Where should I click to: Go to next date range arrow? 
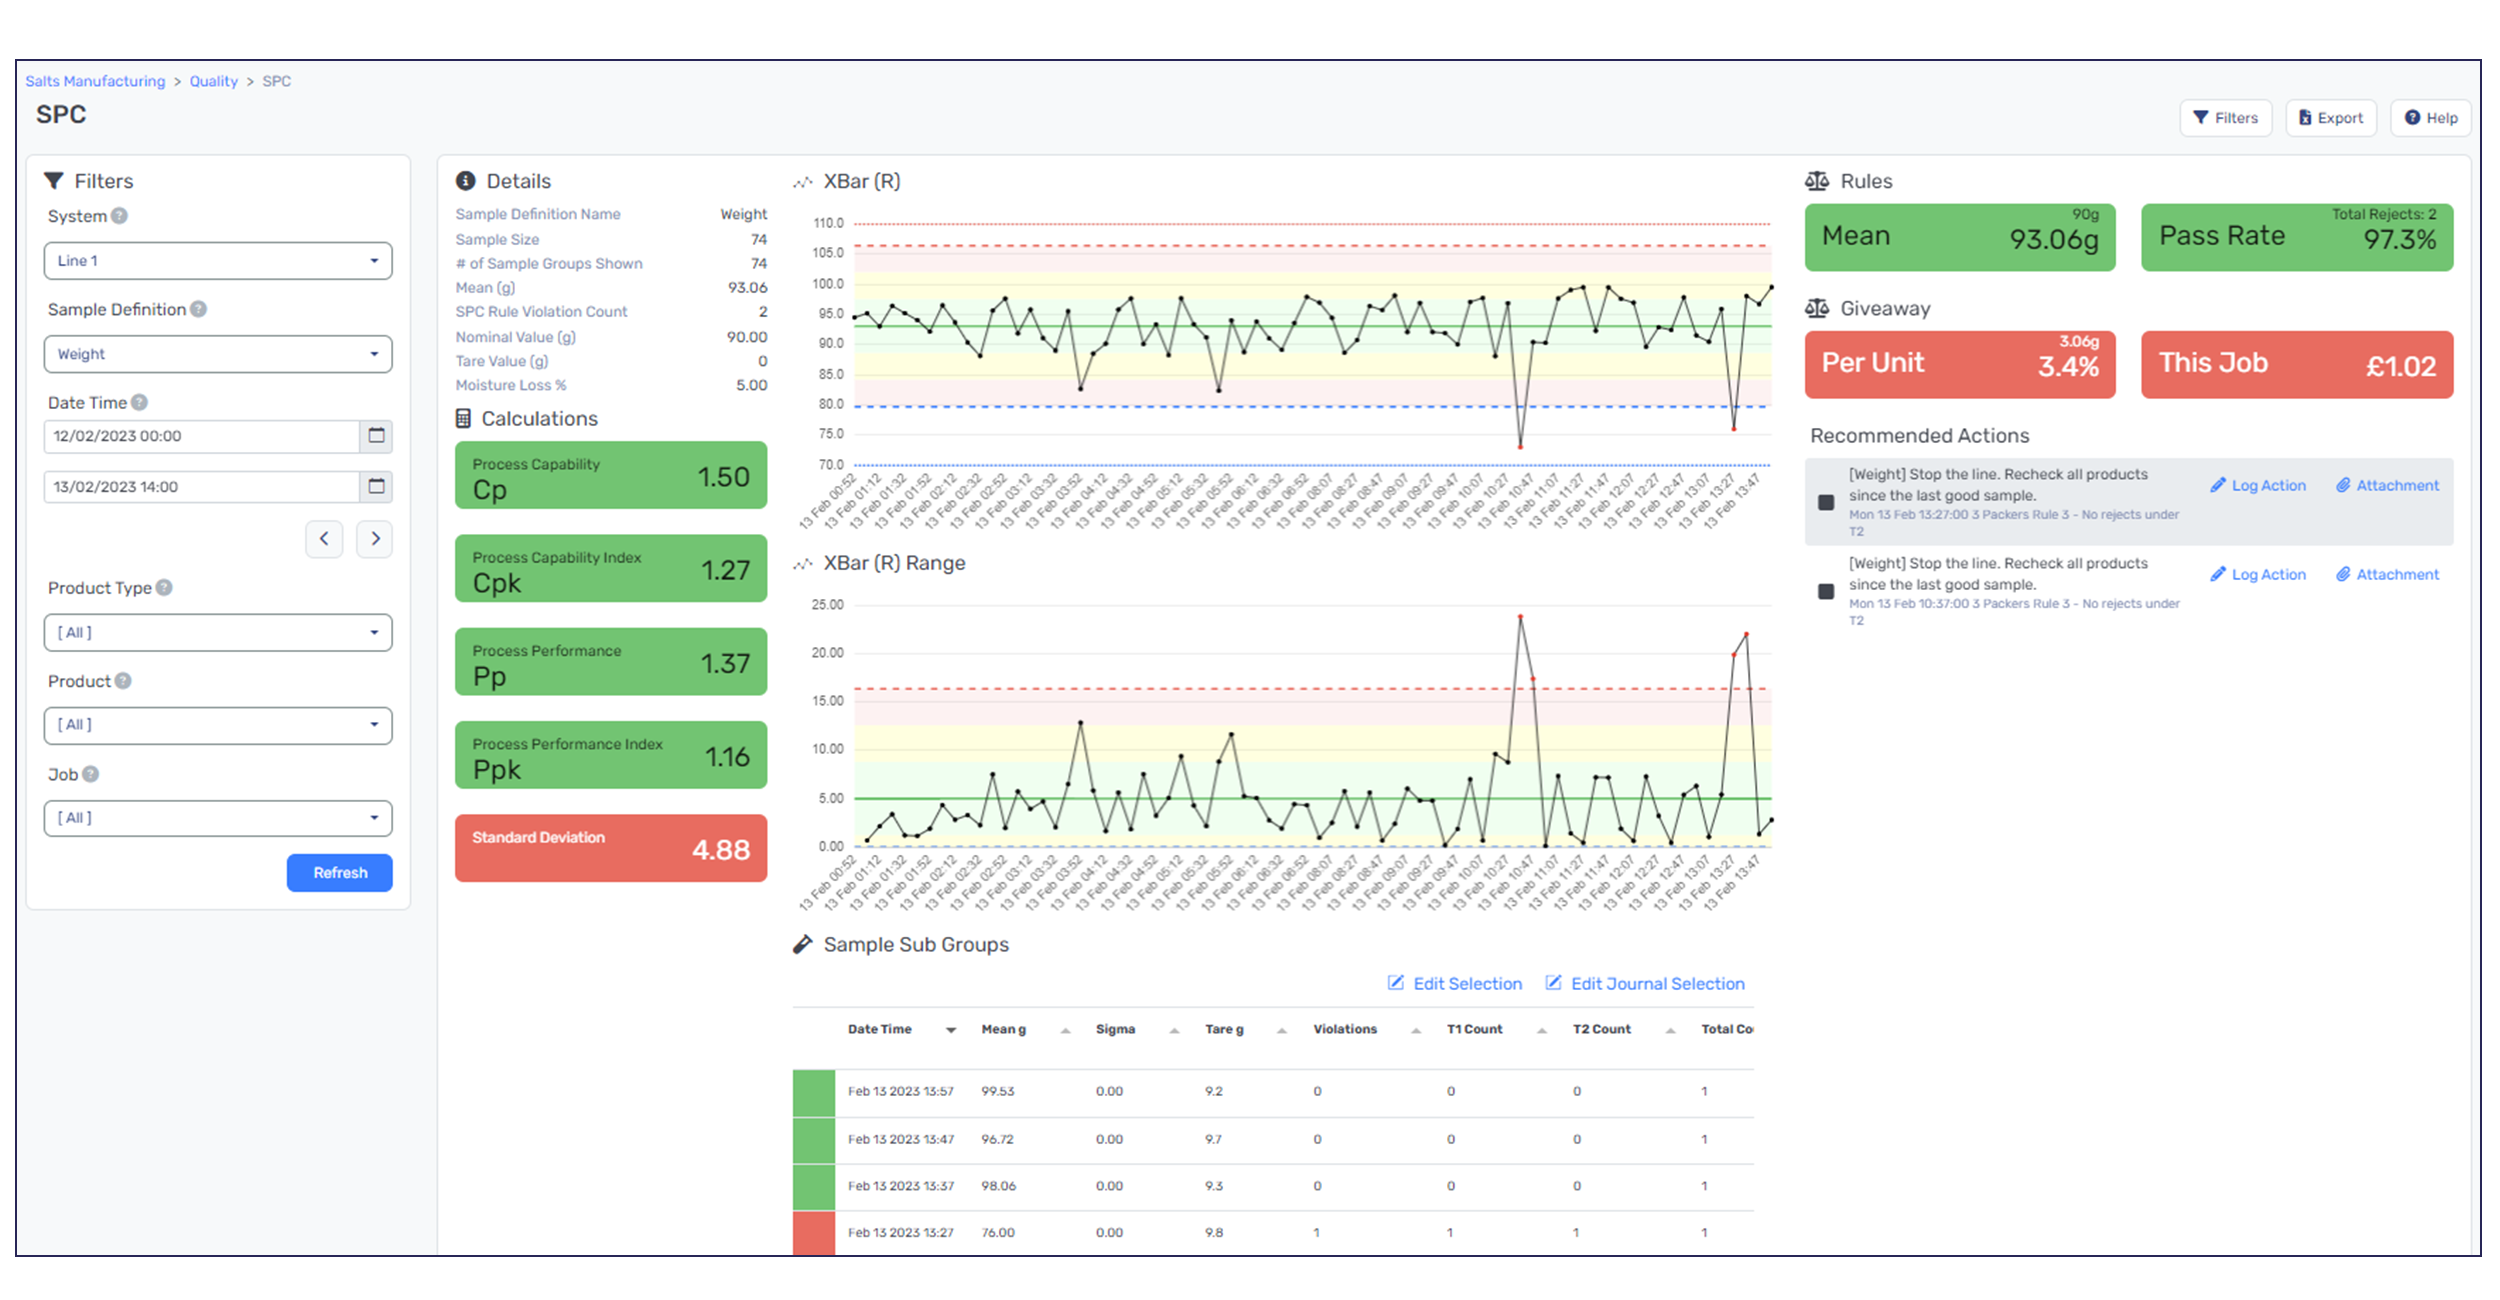(375, 539)
